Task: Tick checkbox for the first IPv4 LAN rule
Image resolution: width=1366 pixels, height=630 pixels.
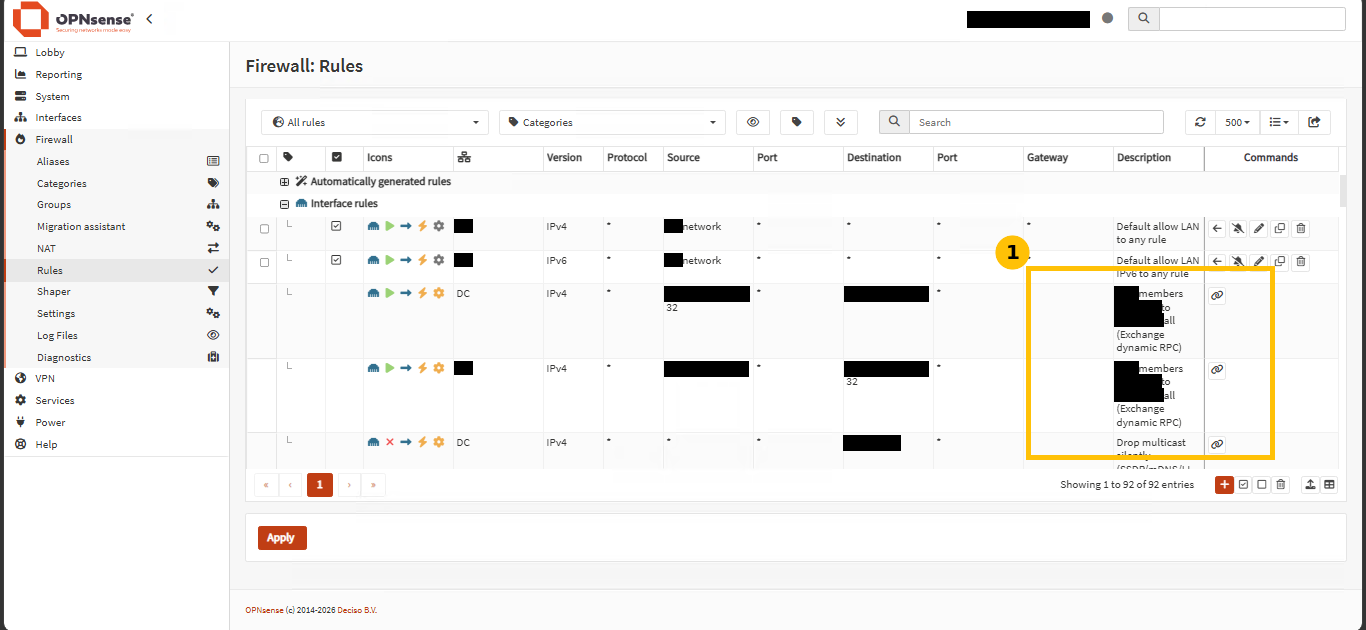Action: pyautogui.click(x=264, y=229)
